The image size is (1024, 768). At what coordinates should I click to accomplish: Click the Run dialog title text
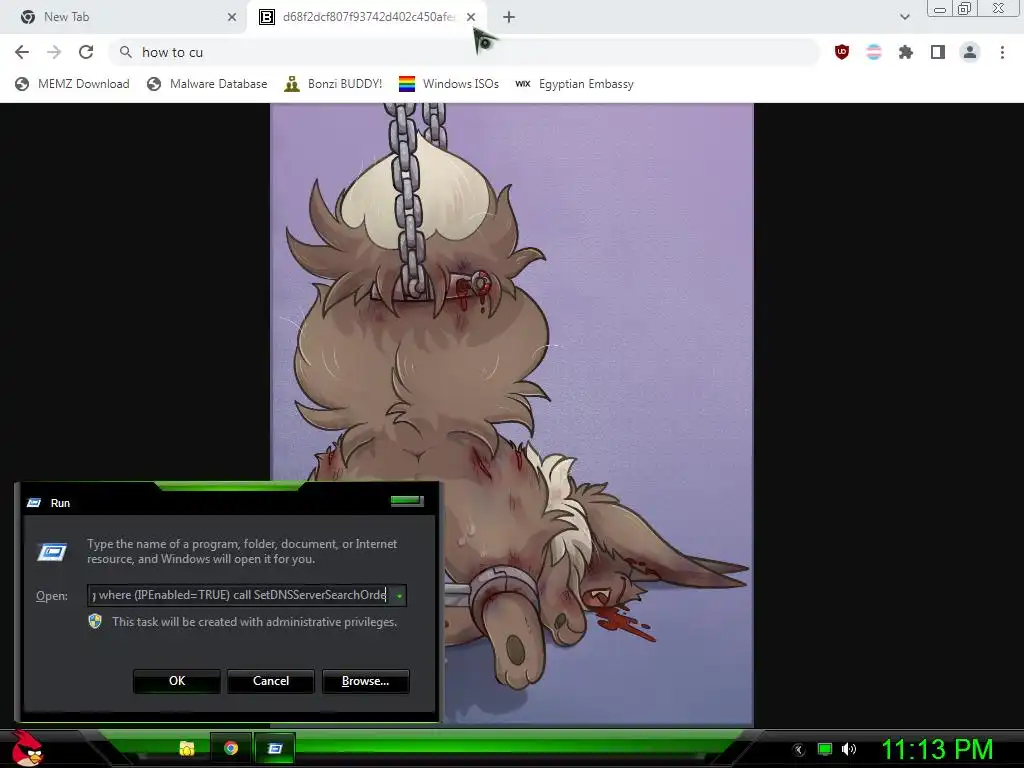[x=61, y=503]
